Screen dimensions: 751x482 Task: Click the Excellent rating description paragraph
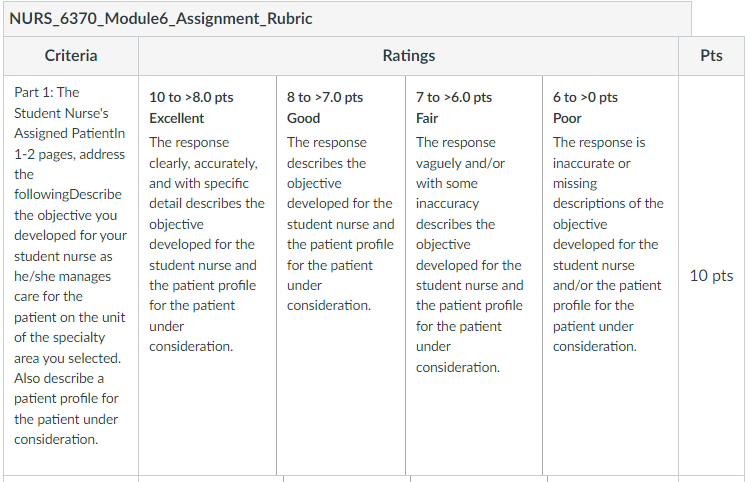click(207, 244)
